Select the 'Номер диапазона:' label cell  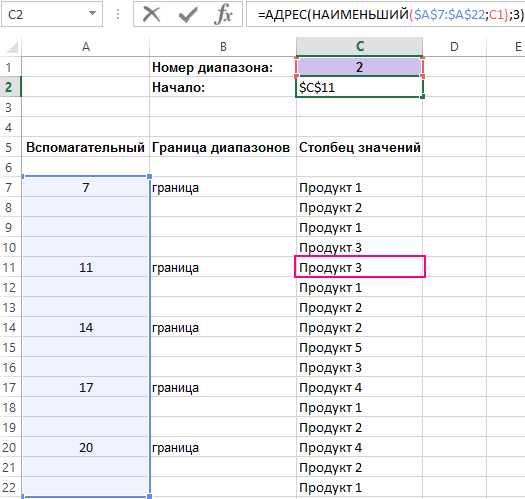click(223, 67)
